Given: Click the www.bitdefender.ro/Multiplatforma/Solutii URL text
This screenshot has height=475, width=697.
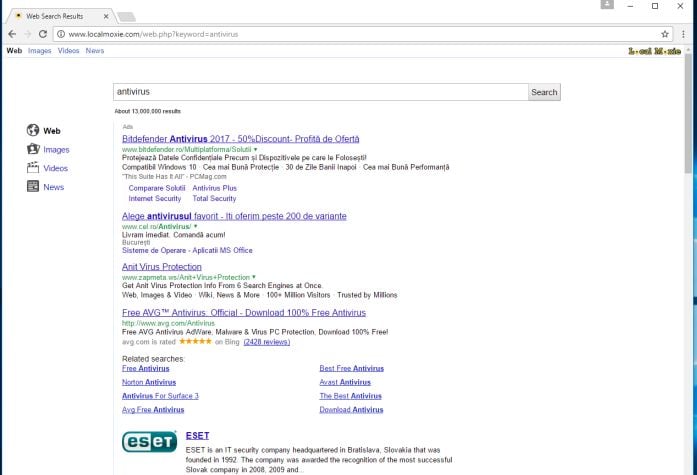Looking at the screenshot, I should pos(187,149).
